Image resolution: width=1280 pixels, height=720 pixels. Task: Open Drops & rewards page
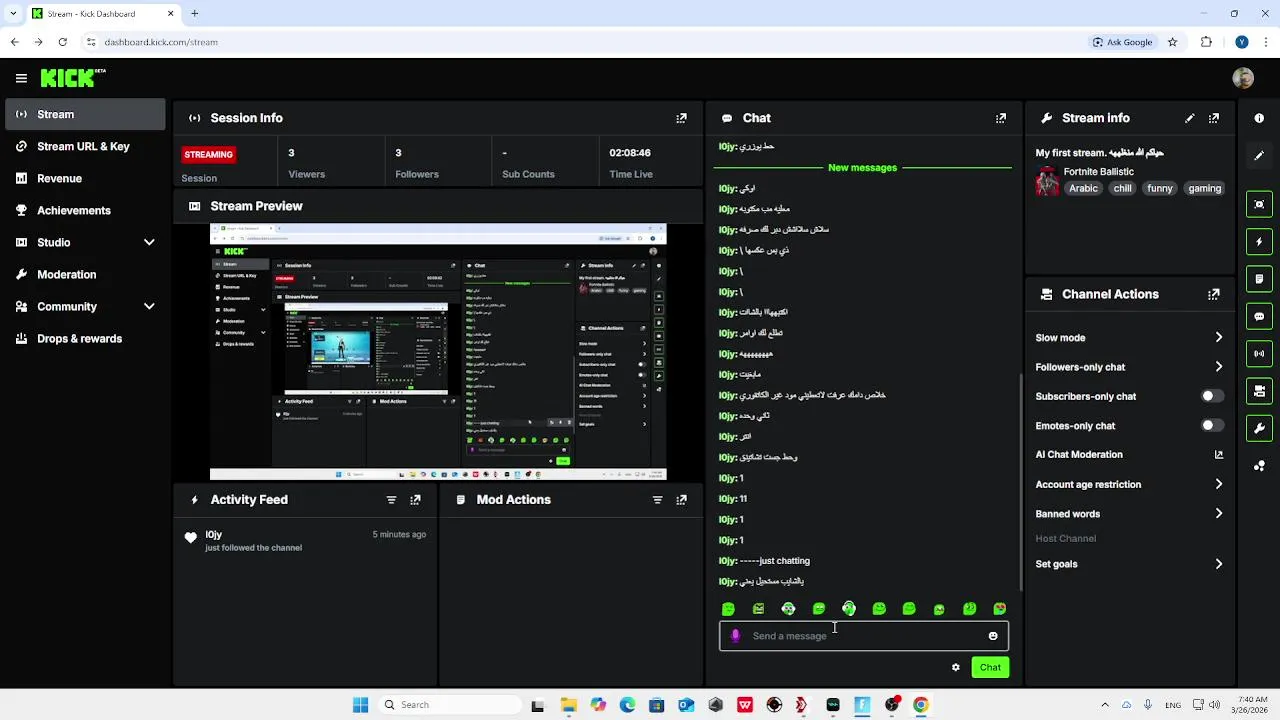(85, 338)
